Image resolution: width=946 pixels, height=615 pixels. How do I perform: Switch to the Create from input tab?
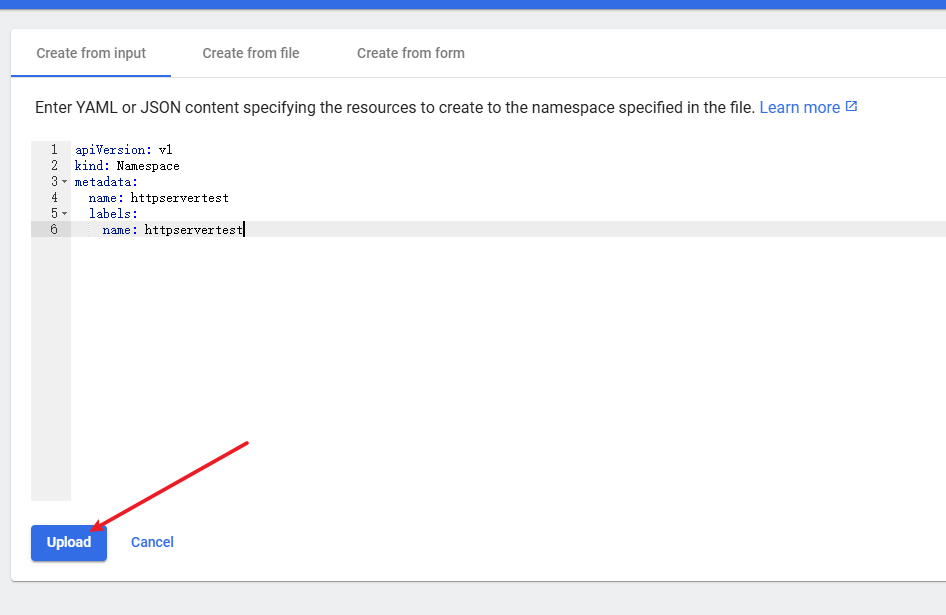click(91, 53)
